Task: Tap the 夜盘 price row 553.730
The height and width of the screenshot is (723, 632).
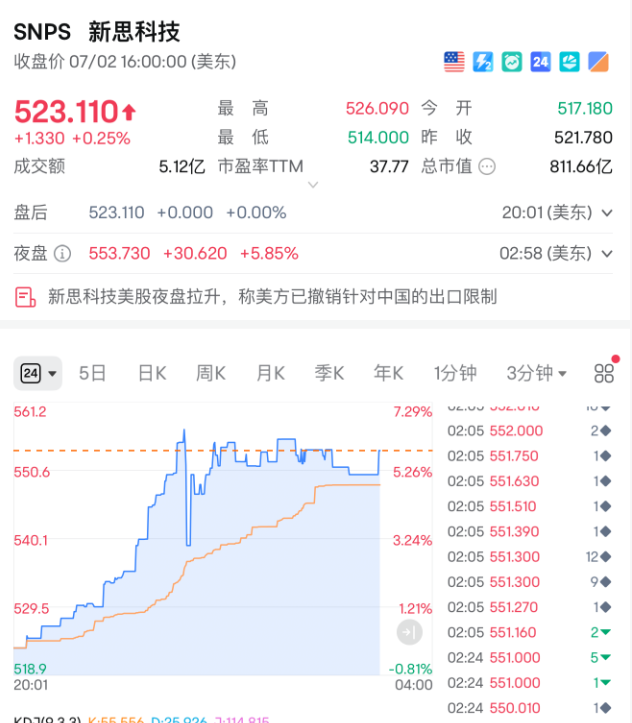Action: [x=119, y=254]
